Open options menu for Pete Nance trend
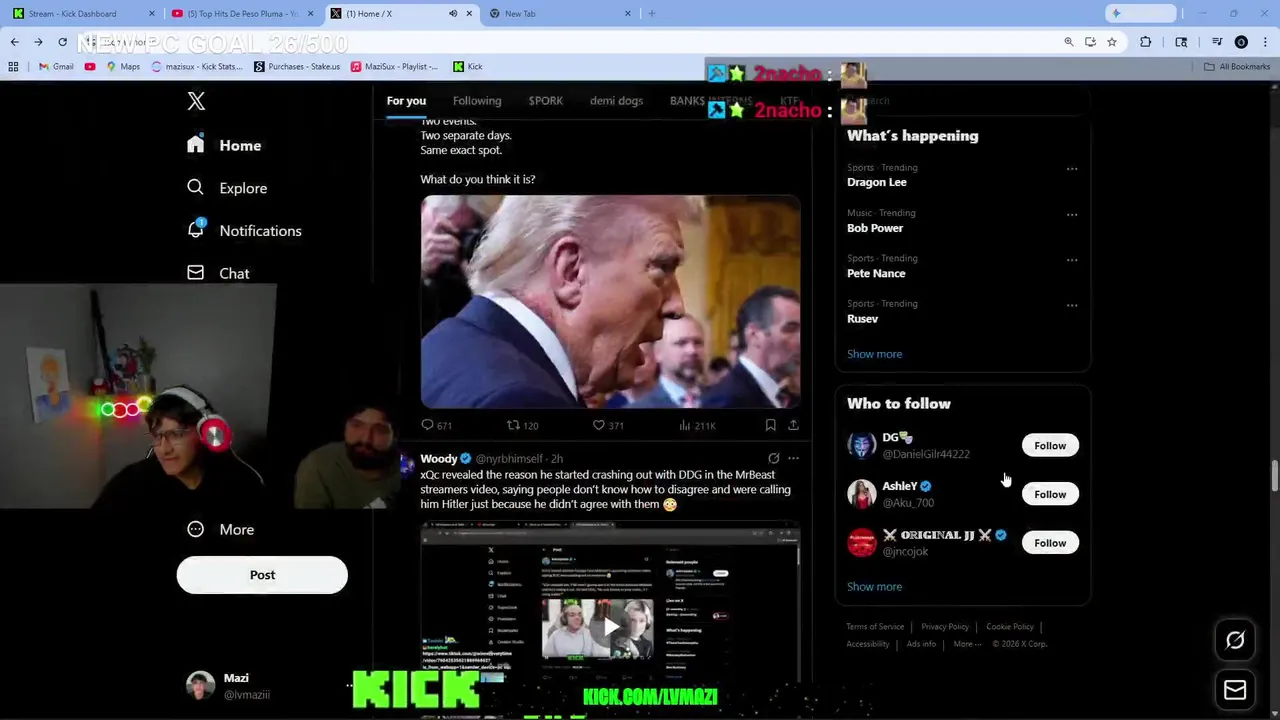Screen dimensions: 1280x720 pyautogui.click(x=1072, y=259)
